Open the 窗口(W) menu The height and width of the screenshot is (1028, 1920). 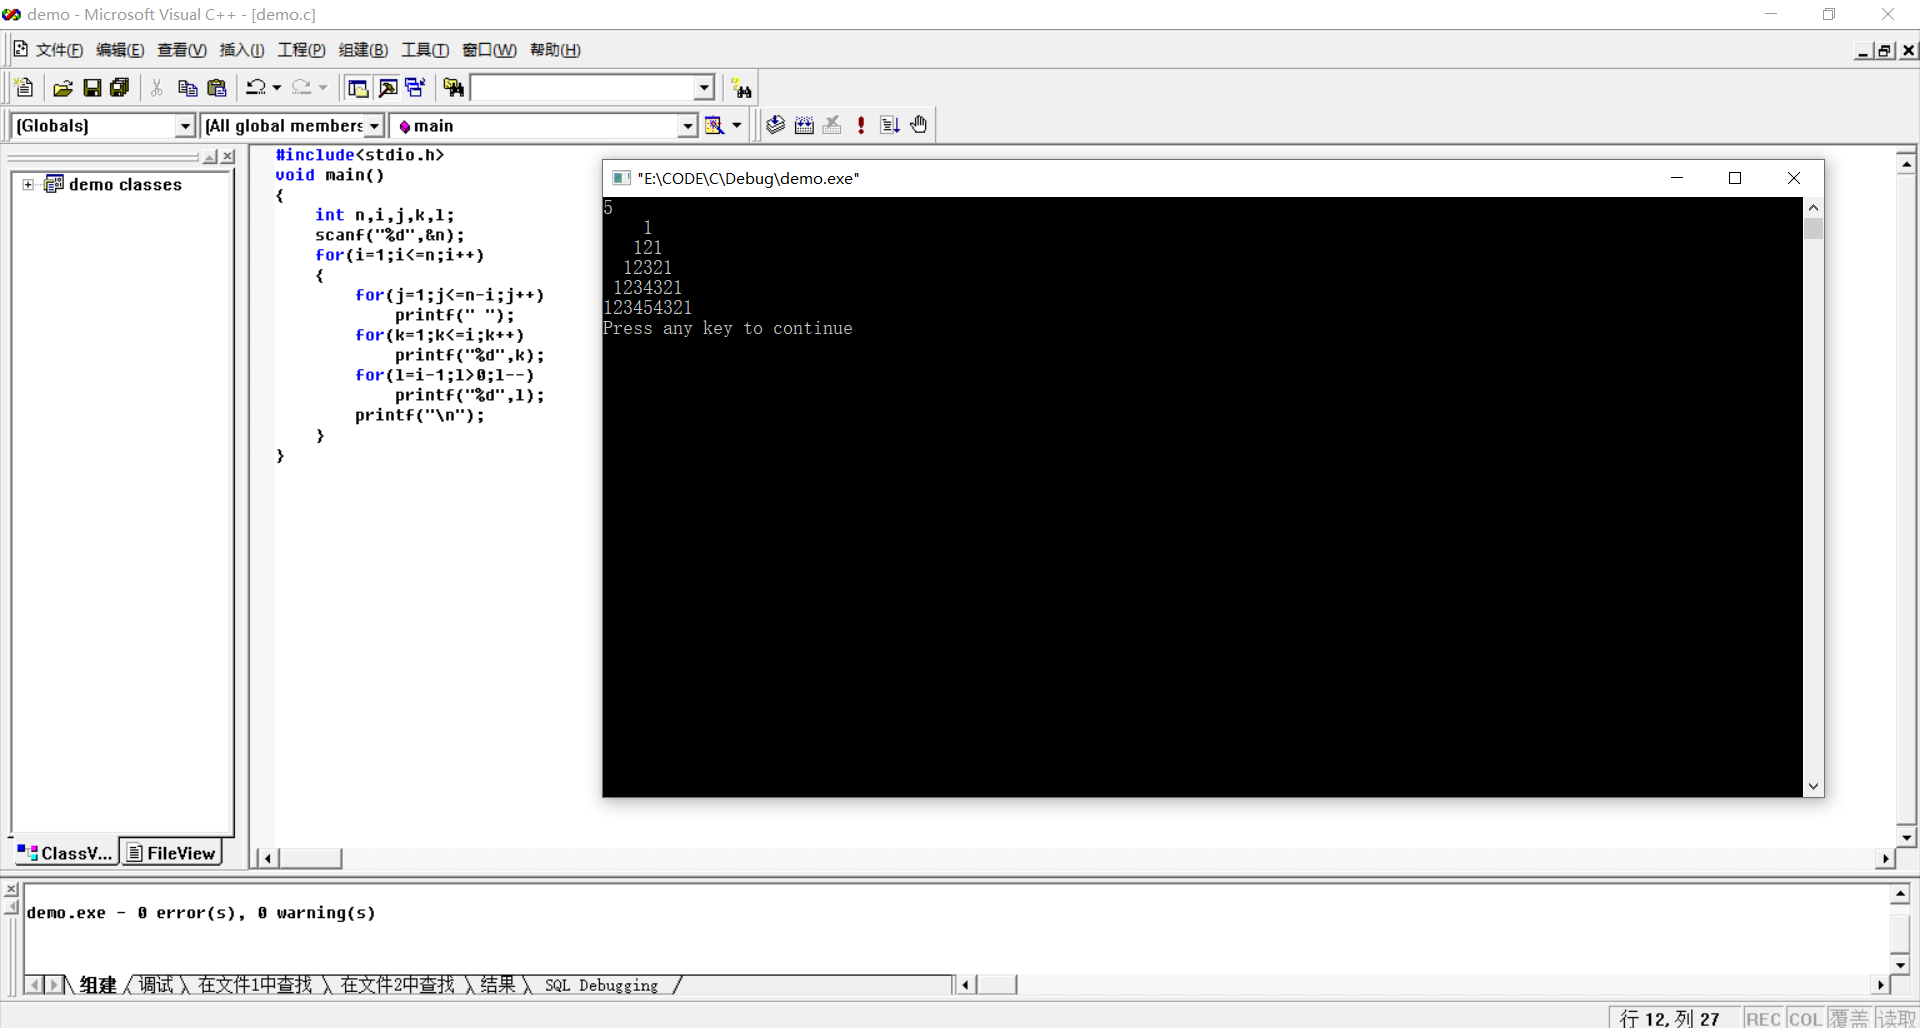point(489,50)
